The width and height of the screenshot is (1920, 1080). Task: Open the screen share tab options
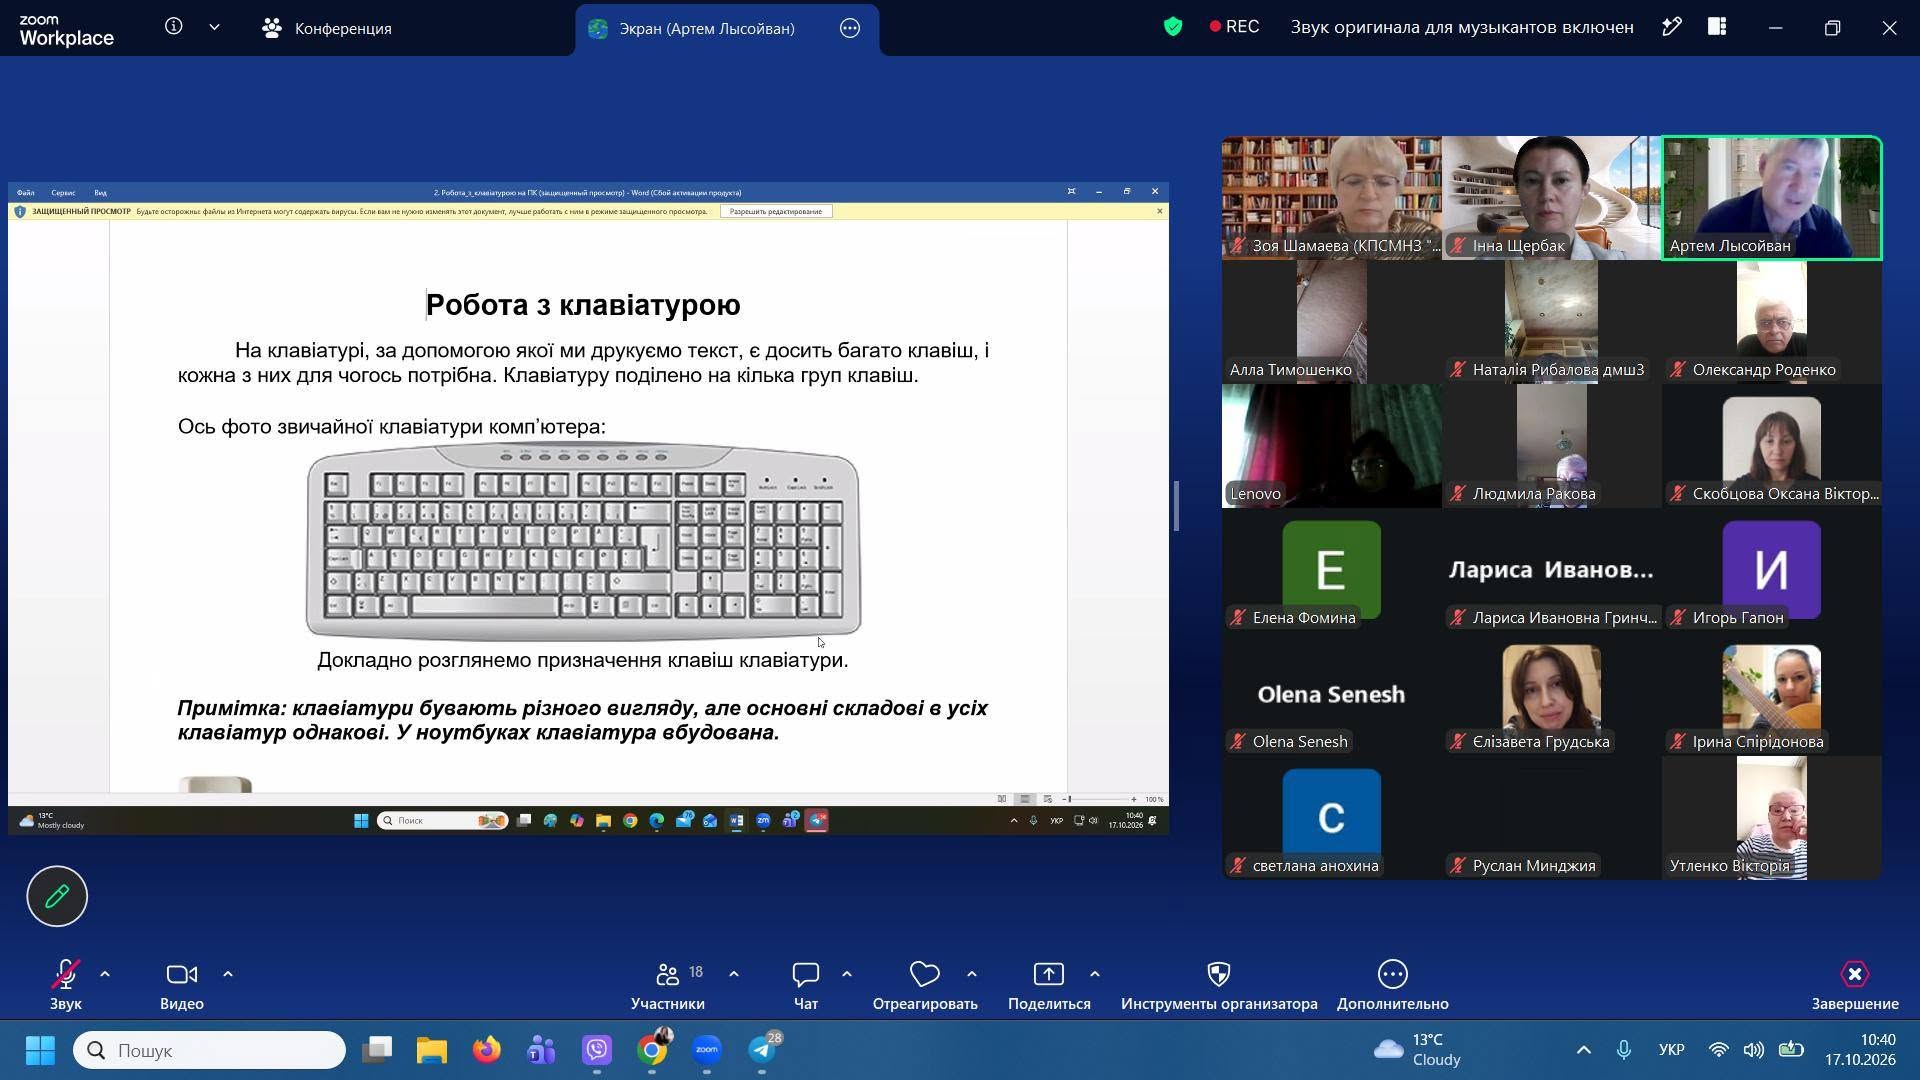point(850,28)
